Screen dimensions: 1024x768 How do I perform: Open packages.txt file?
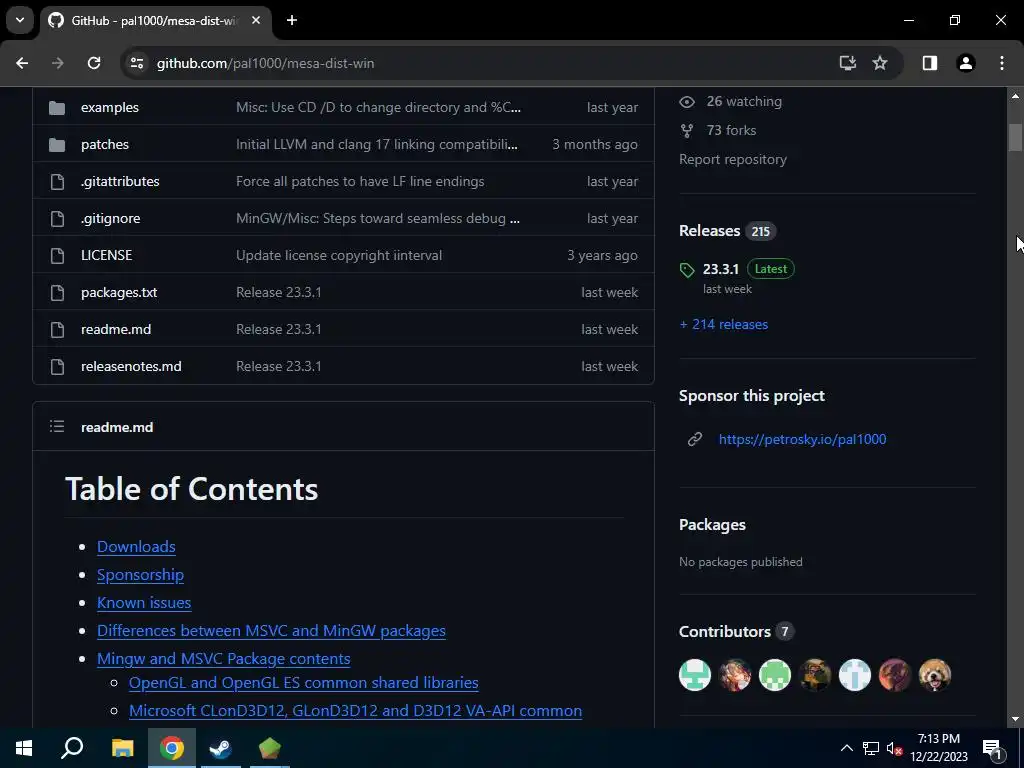pos(119,293)
